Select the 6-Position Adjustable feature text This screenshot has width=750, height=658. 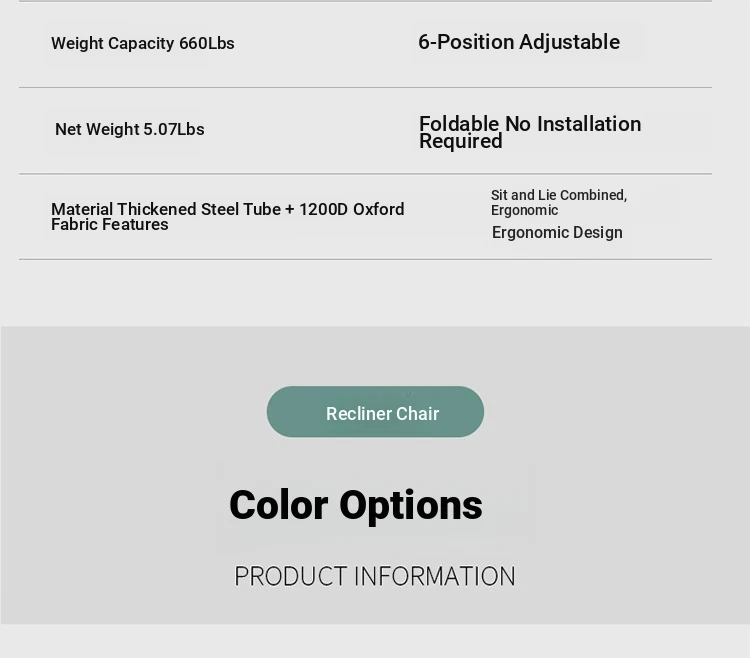pyautogui.click(x=519, y=42)
